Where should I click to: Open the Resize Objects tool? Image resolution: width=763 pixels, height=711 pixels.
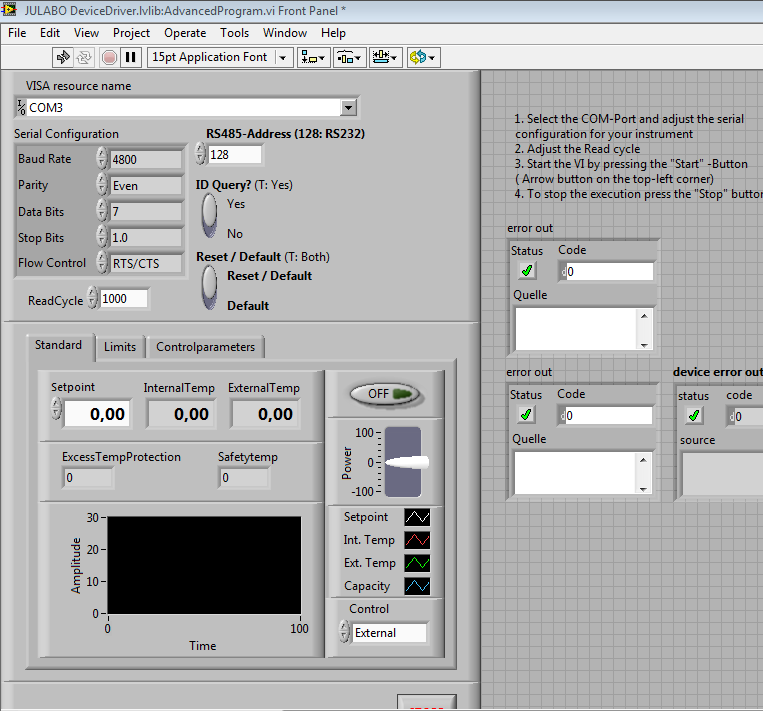(x=385, y=57)
